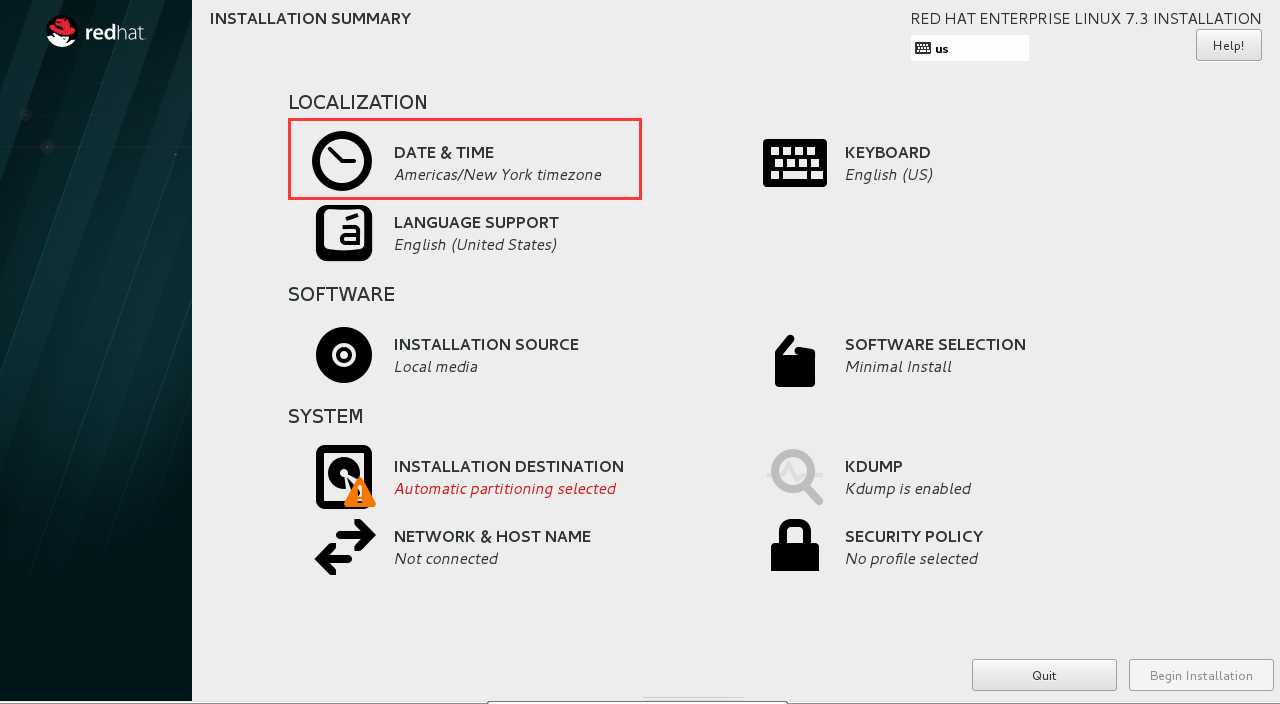Viewport: 1280px width, 704px height.
Task: Click the Begin Installation button
Action: [x=1201, y=675]
